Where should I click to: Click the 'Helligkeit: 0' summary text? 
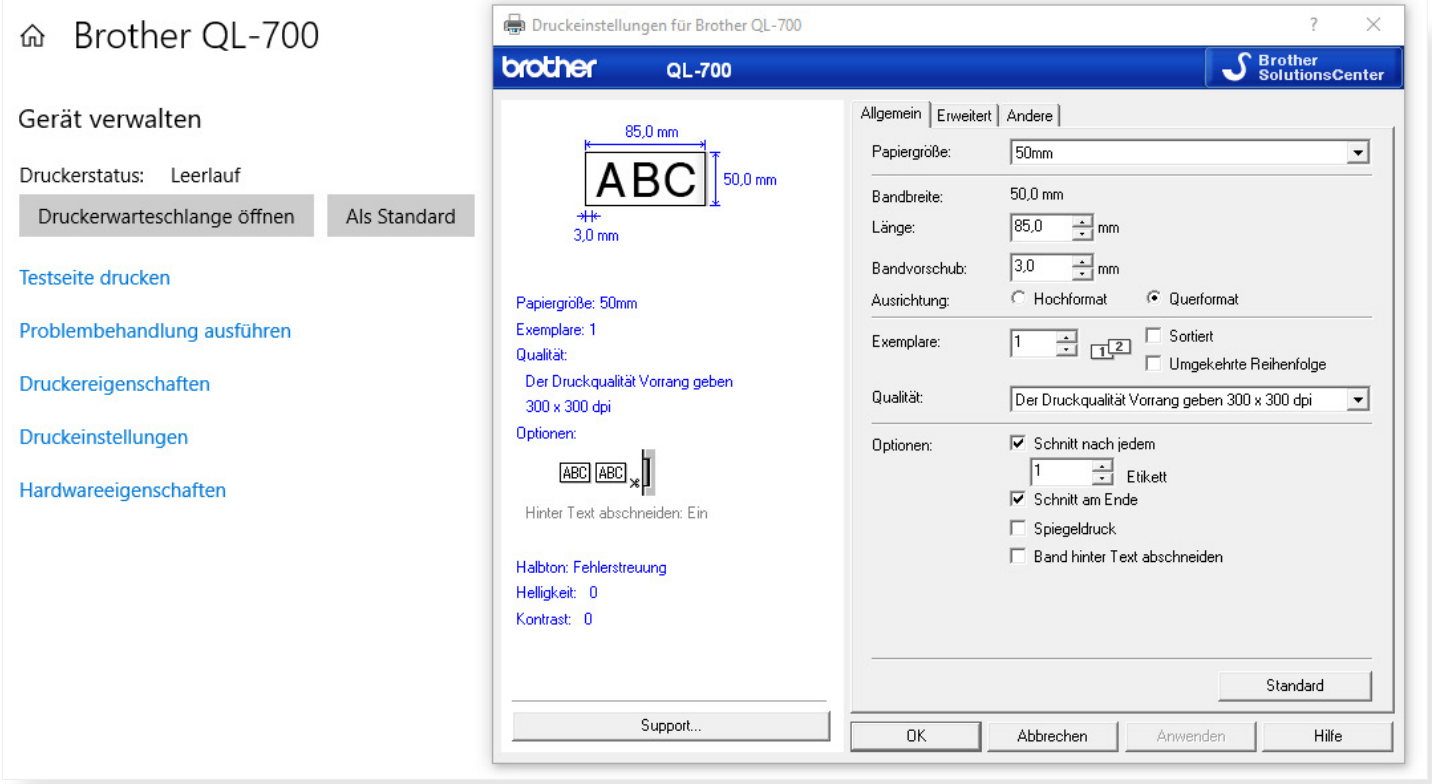click(x=557, y=593)
